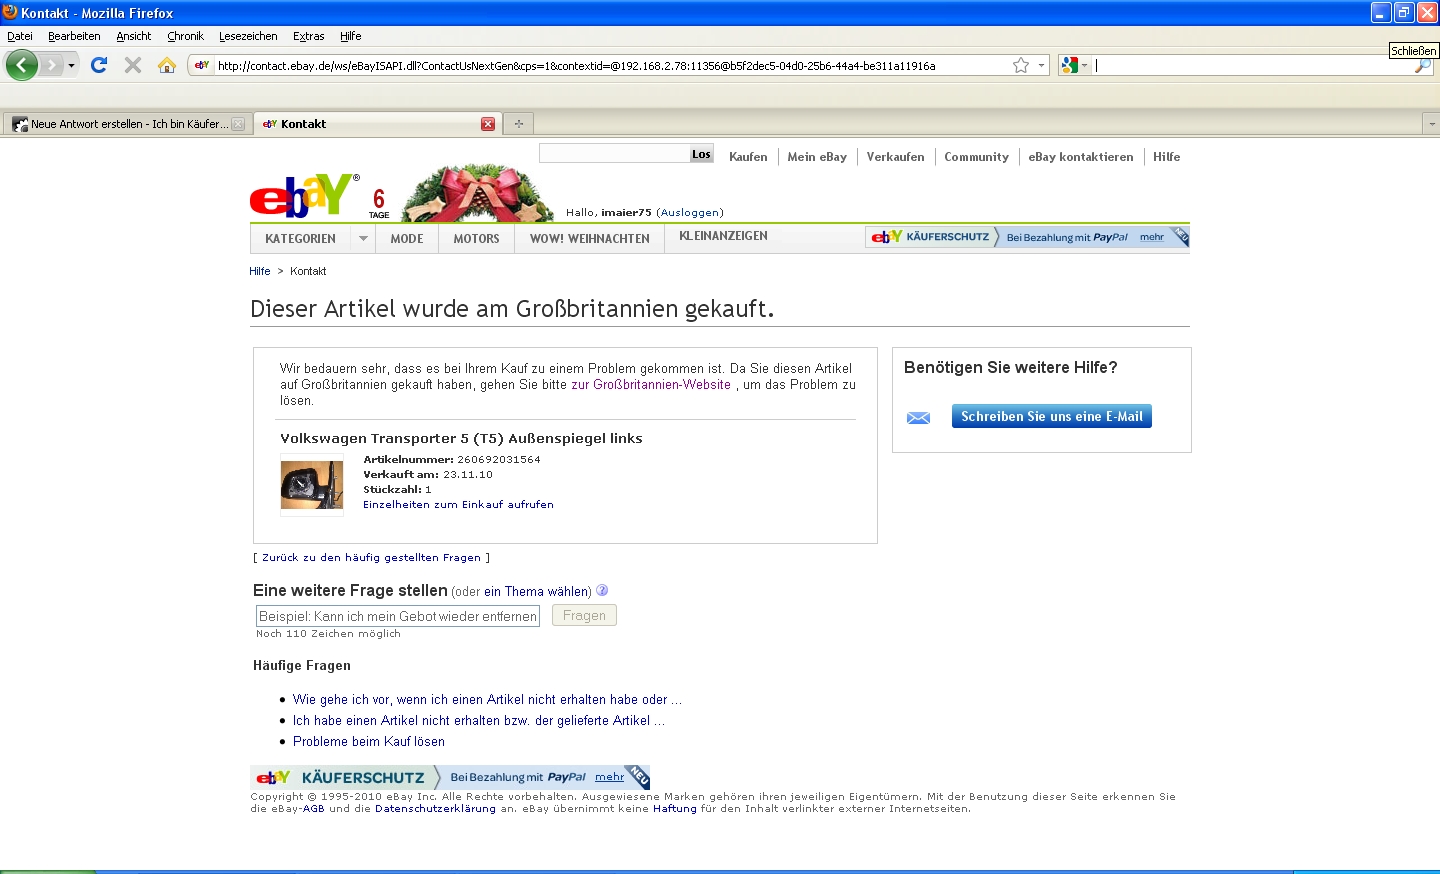Click Einzelheiten zum Einkauf aufrufen
The image size is (1440, 874).
pyautogui.click(x=458, y=505)
